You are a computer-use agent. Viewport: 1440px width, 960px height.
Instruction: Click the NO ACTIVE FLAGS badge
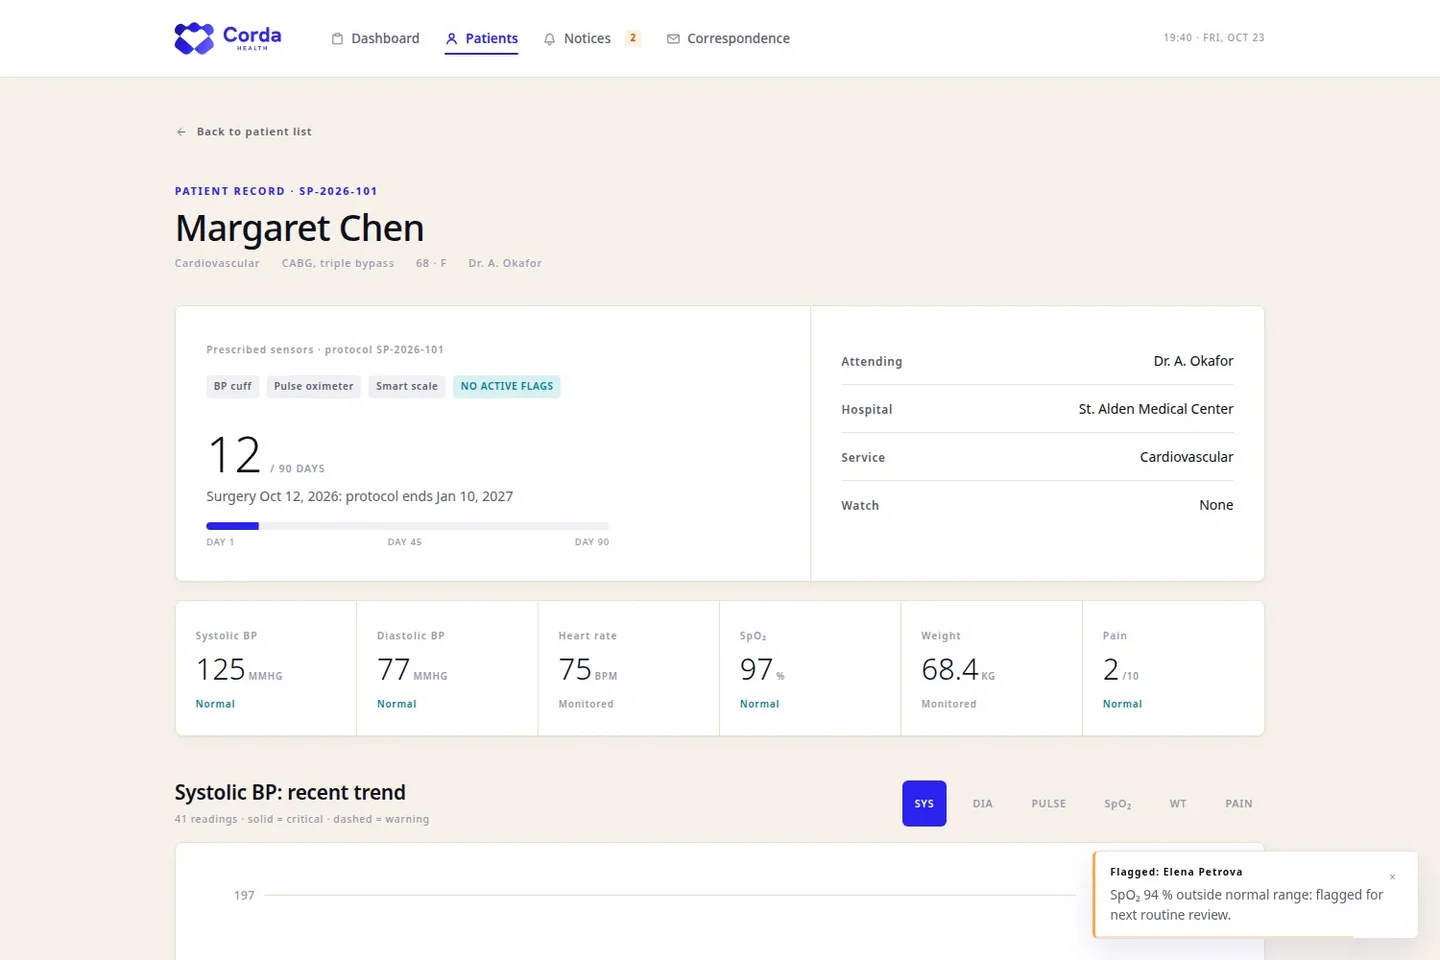click(x=507, y=387)
